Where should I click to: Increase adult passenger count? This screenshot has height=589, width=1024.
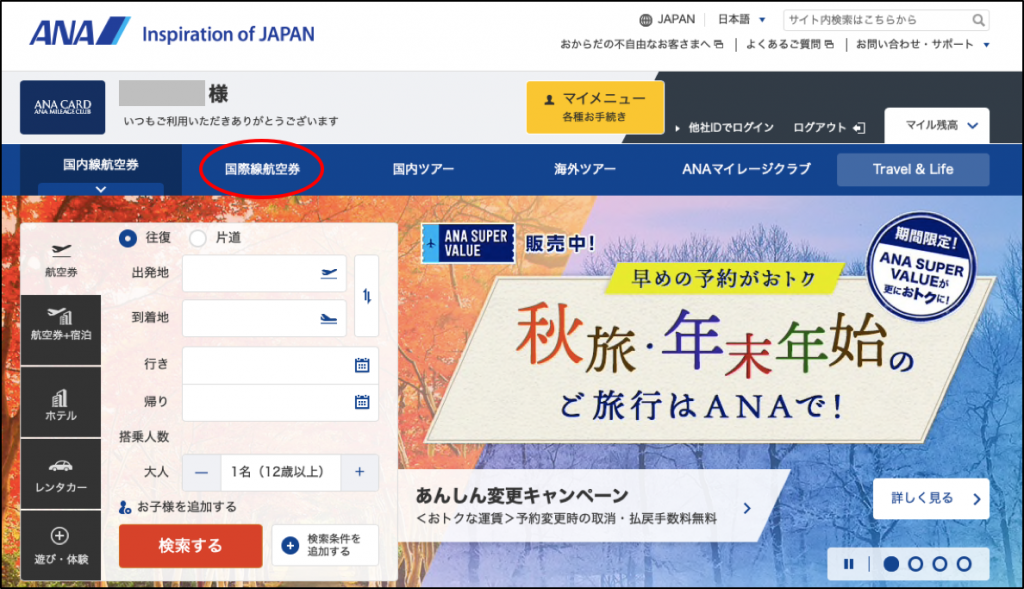pos(359,472)
